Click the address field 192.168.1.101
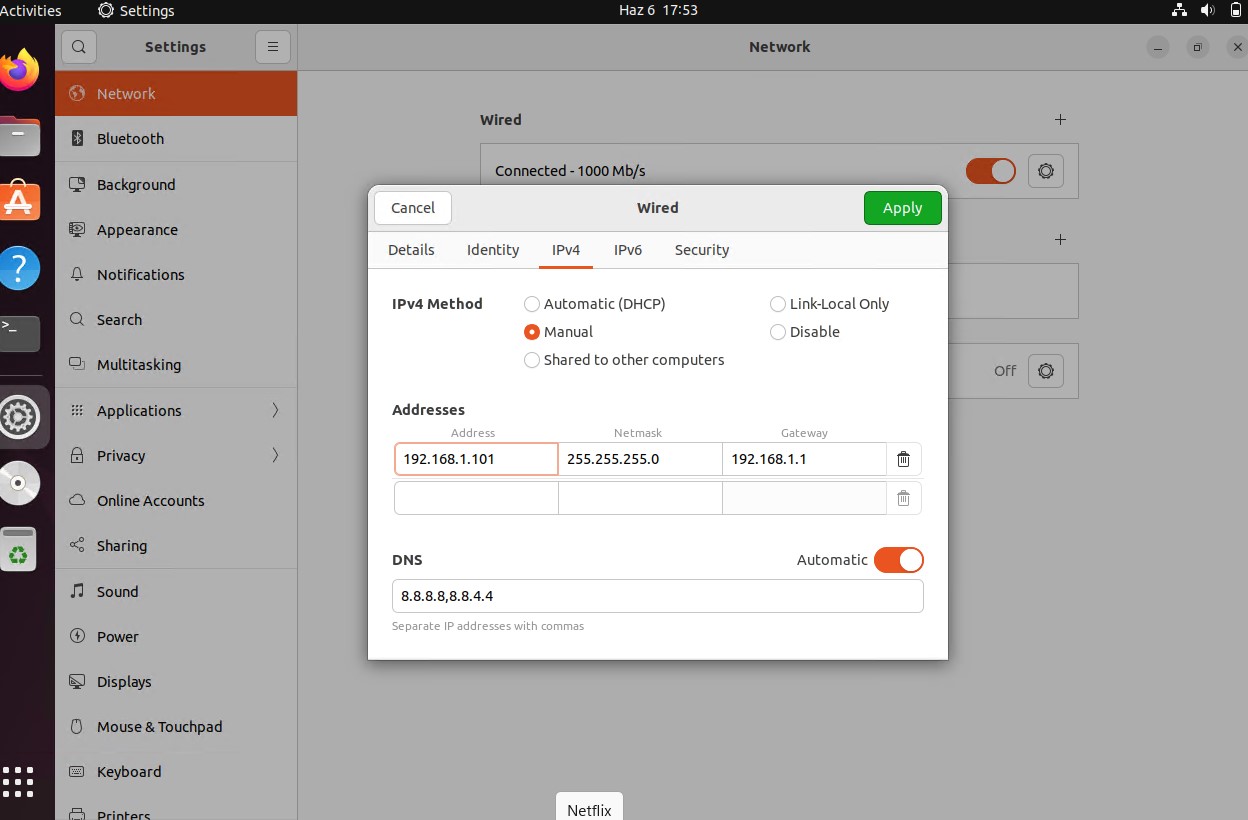This screenshot has height=820, width=1248. coord(476,459)
